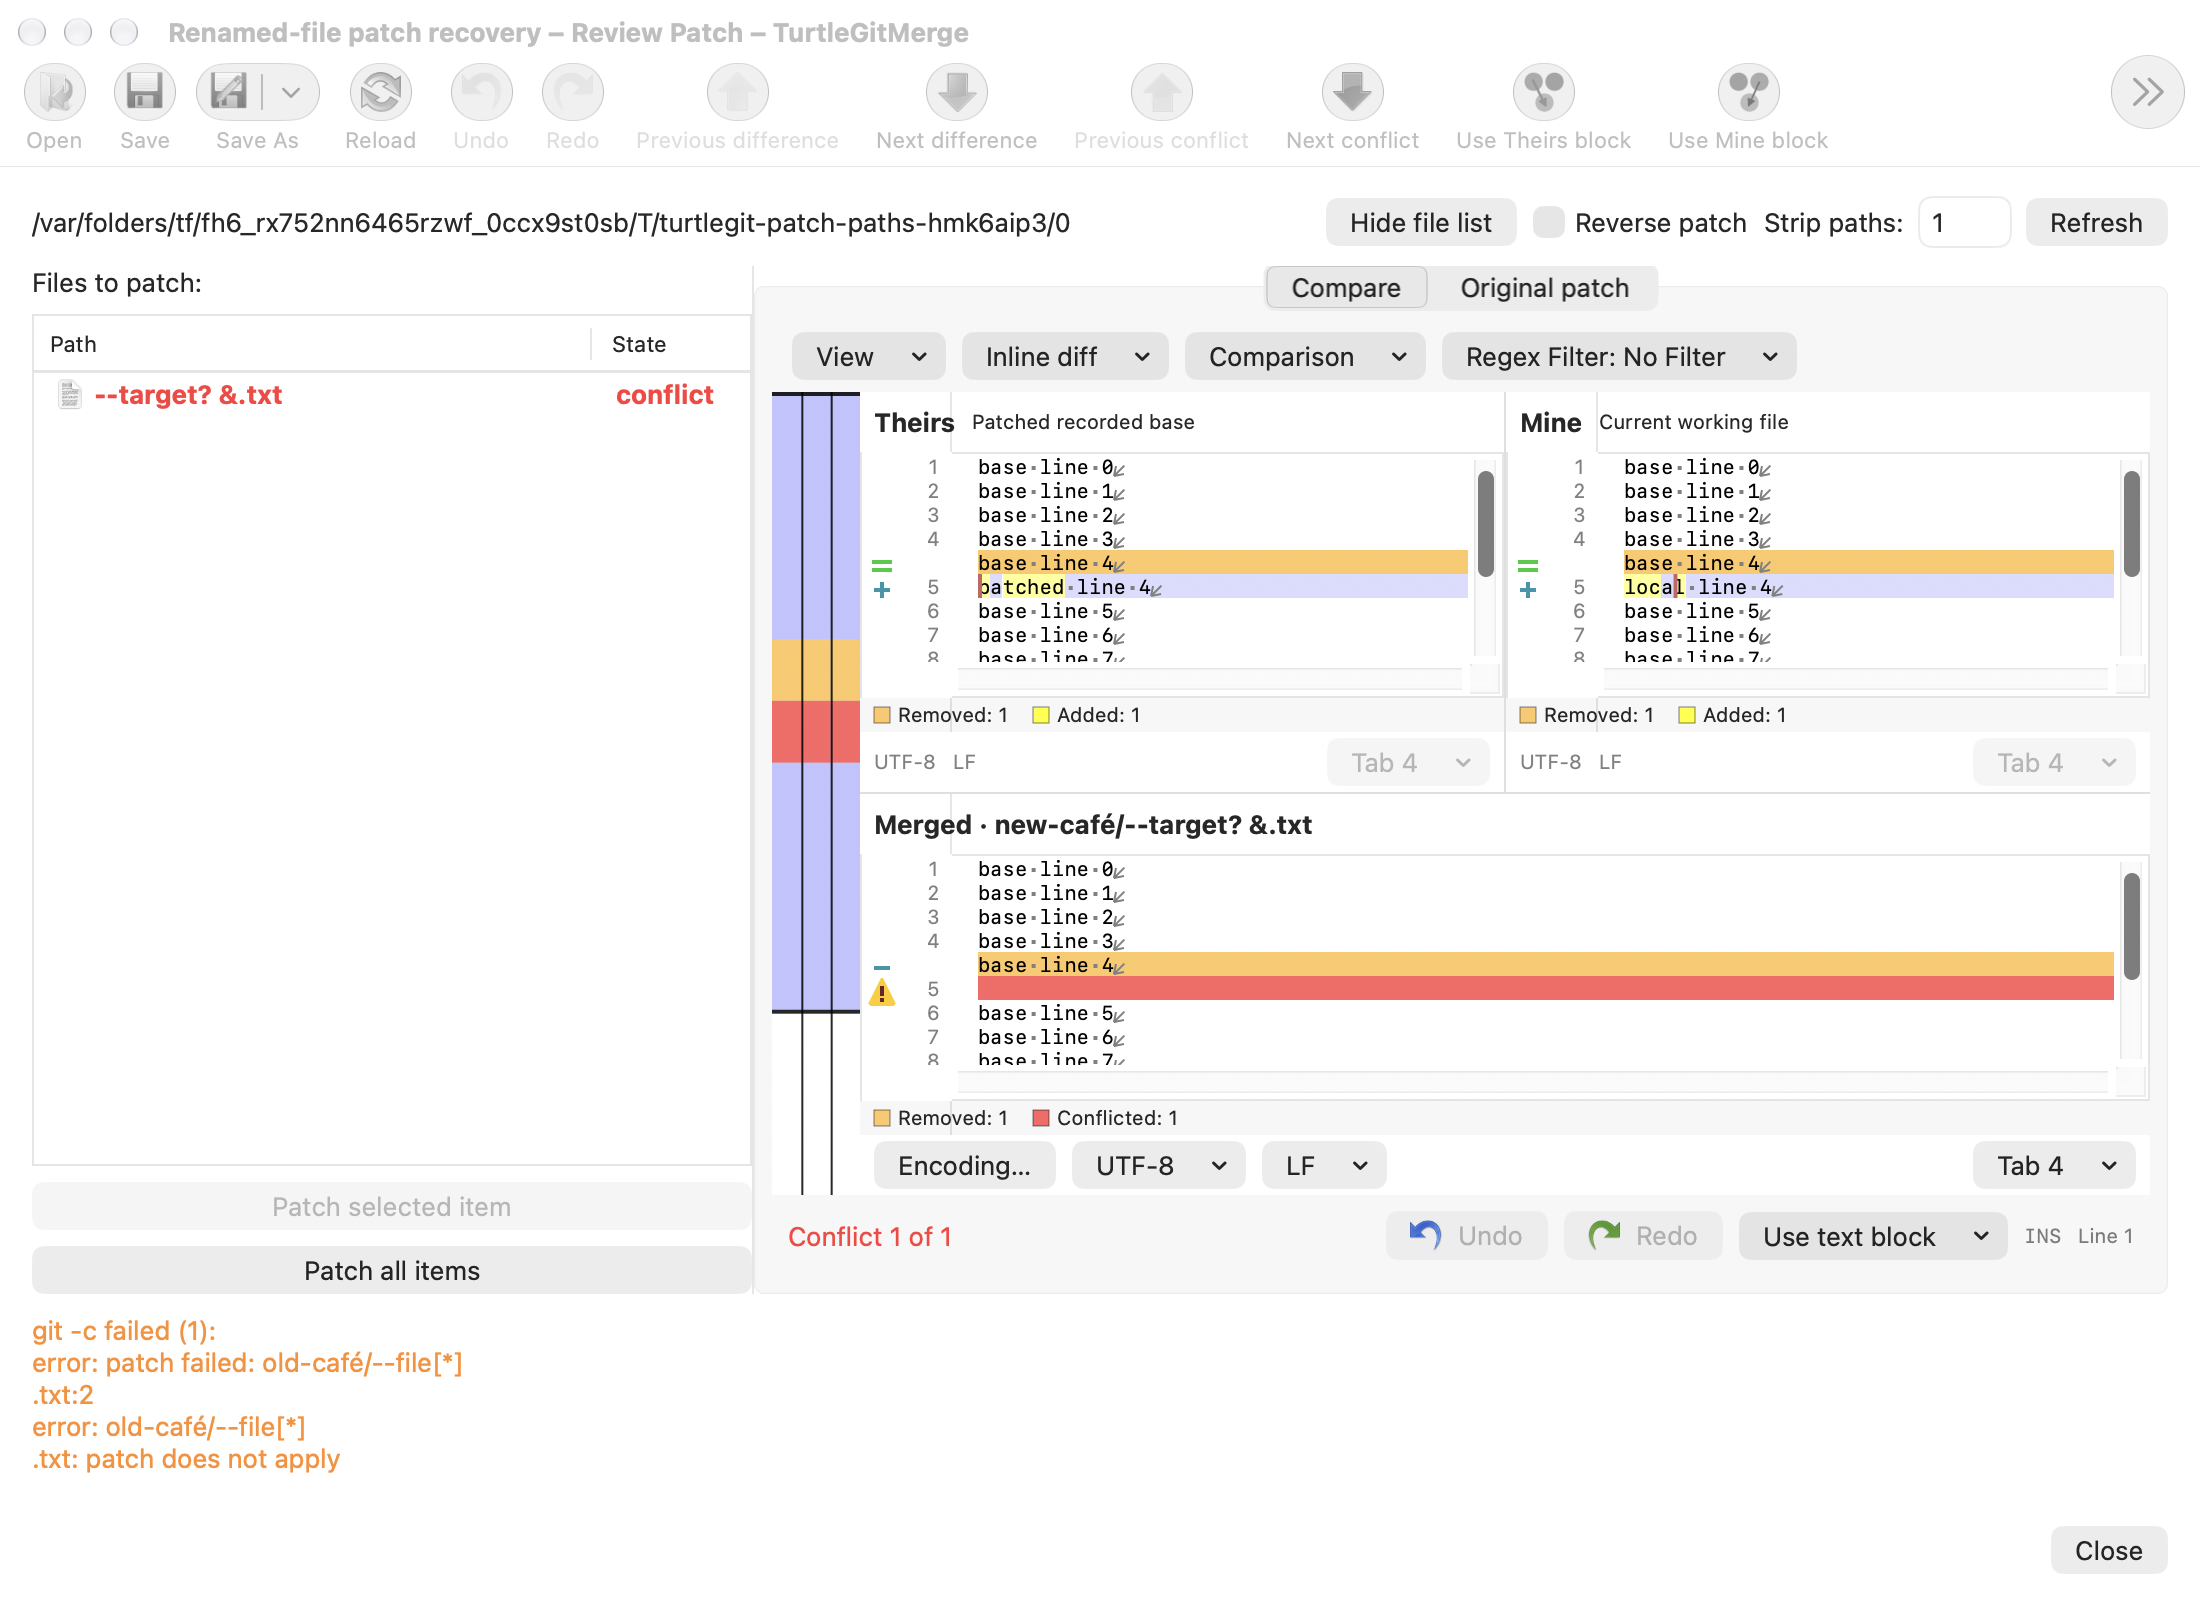Click the file icon beside --target? &.txt
This screenshot has width=2200, height=1606.
(x=69, y=395)
